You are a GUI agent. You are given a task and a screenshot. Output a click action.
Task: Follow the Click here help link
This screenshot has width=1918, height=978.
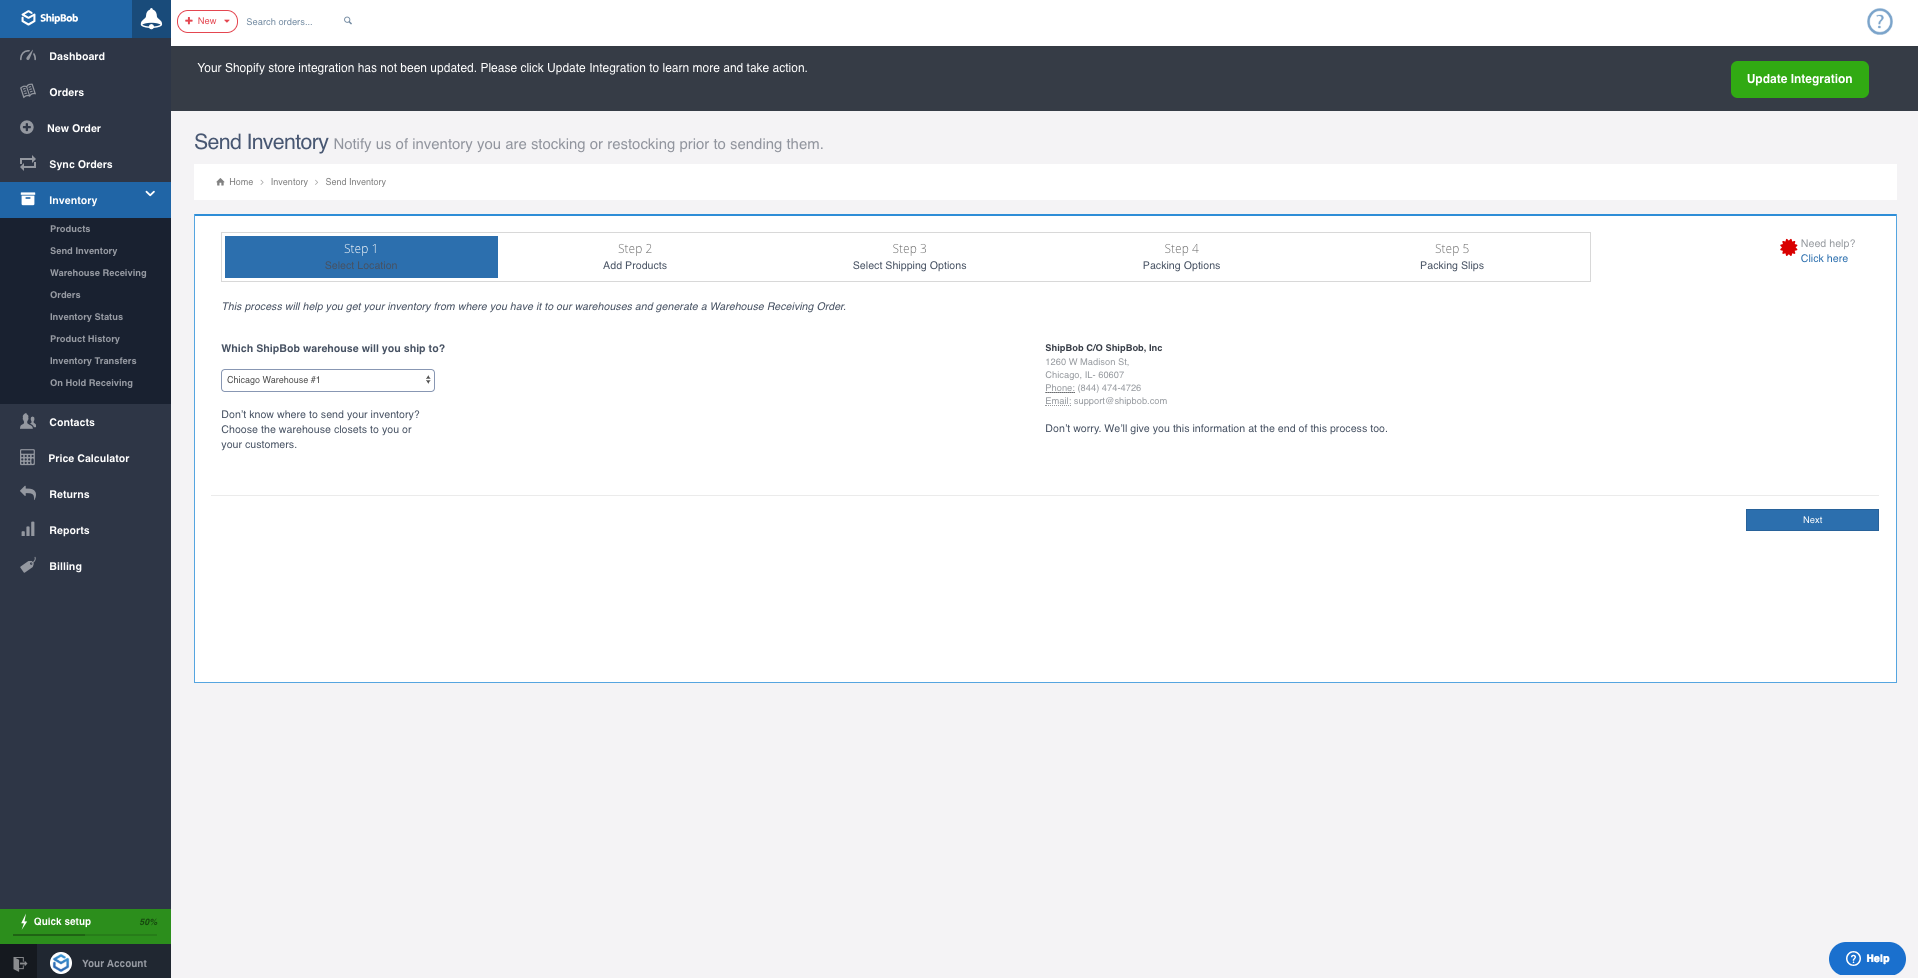(1823, 259)
